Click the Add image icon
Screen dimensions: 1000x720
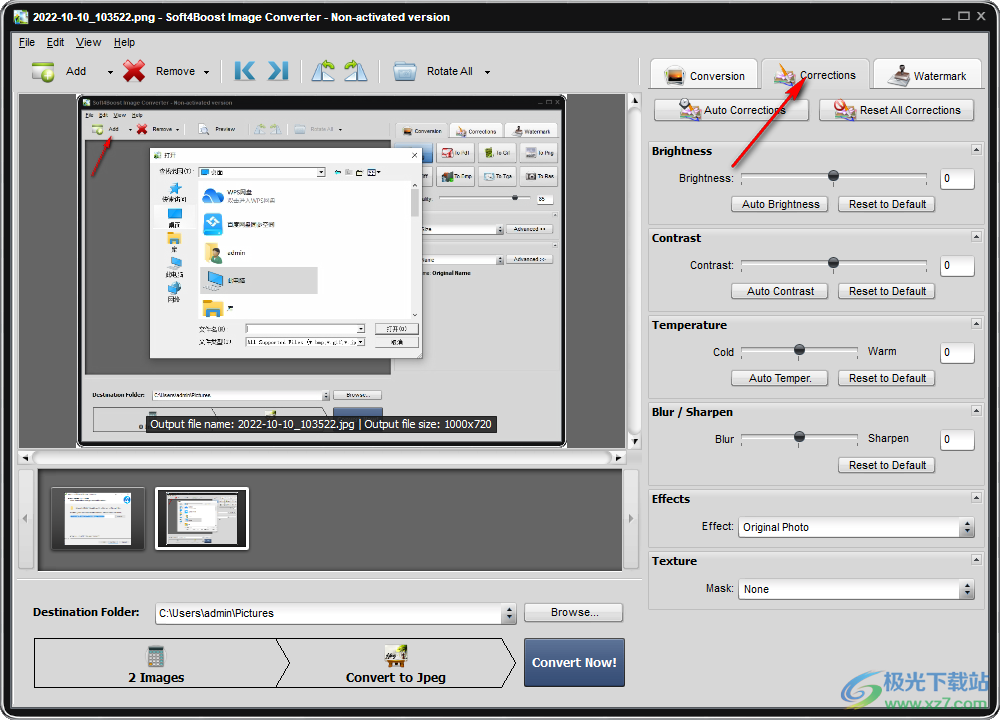43,71
